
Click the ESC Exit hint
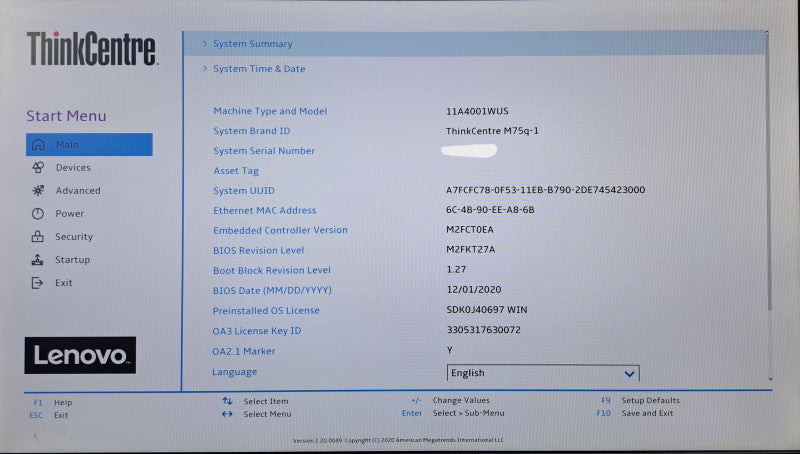pos(48,415)
